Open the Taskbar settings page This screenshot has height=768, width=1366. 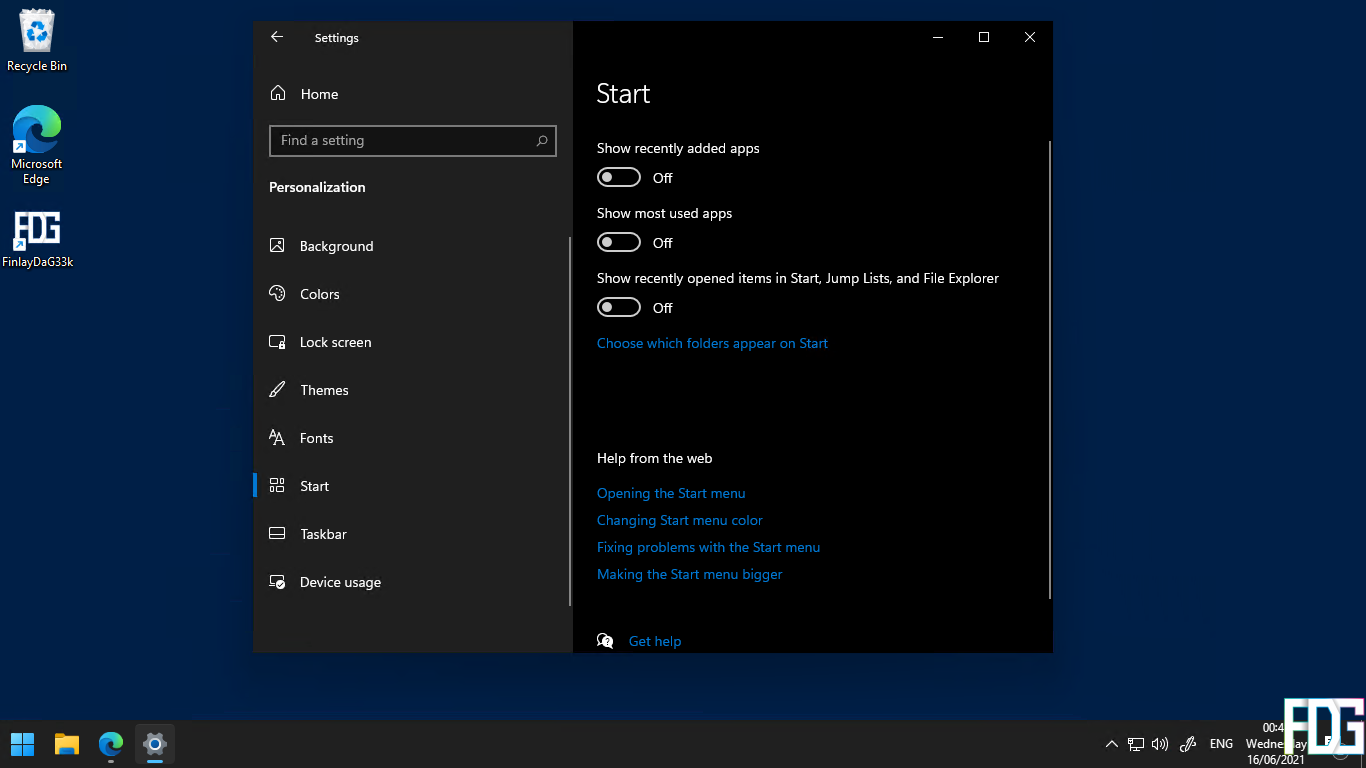click(x=323, y=534)
